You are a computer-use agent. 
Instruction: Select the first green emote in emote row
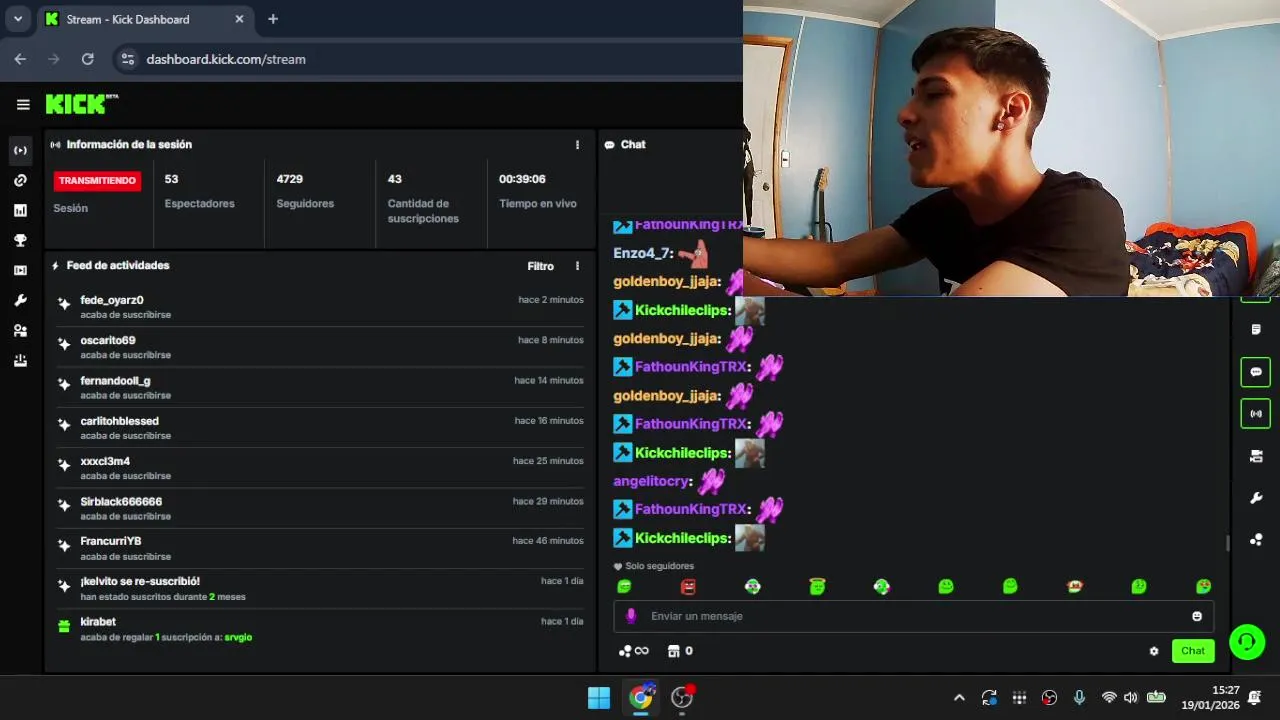coord(624,587)
